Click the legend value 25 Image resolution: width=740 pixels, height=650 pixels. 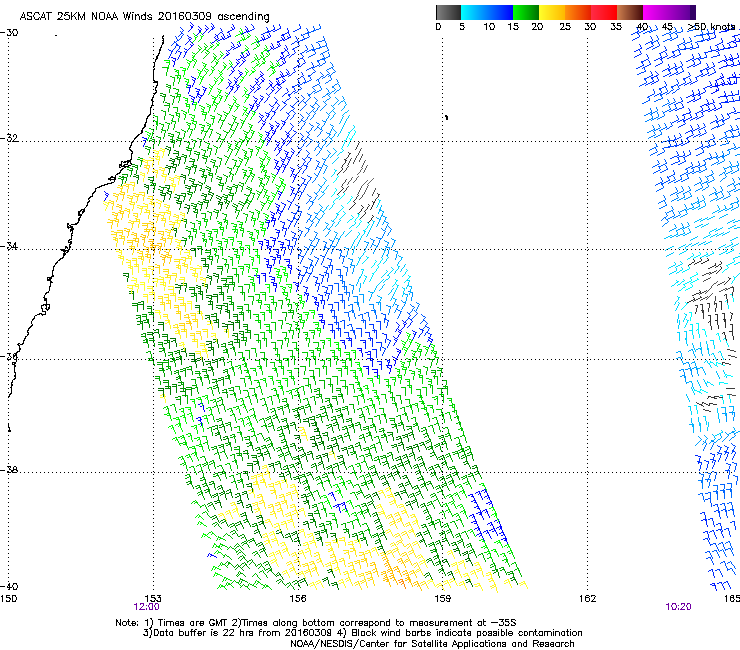pos(565,27)
